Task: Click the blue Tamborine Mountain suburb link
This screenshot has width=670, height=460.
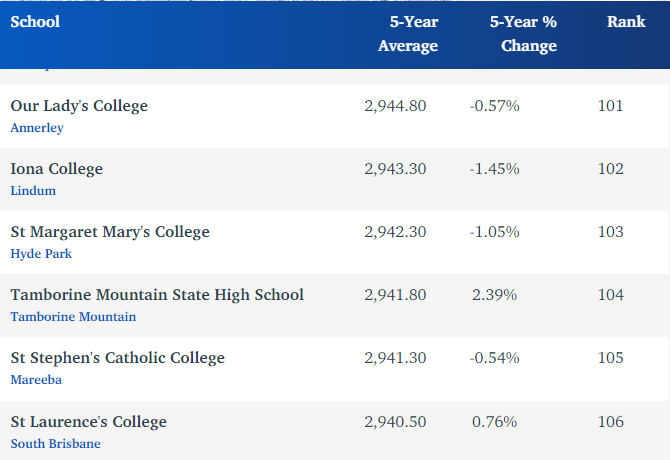Action: pos(73,316)
